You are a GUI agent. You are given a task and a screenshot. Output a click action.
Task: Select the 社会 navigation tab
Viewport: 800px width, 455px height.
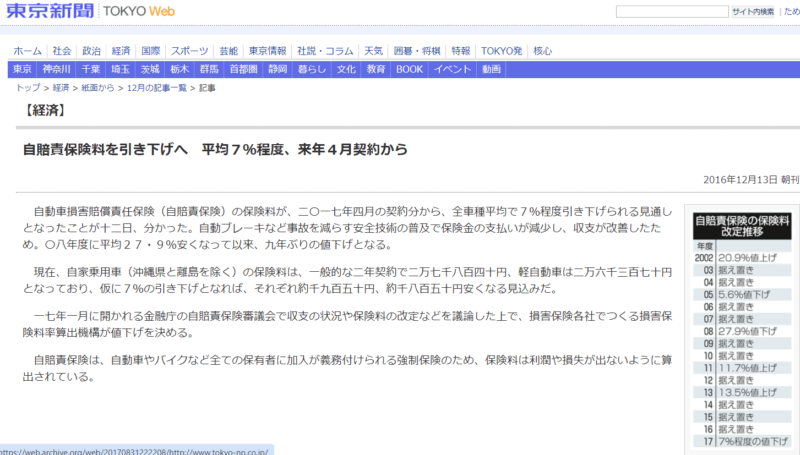click(x=62, y=51)
